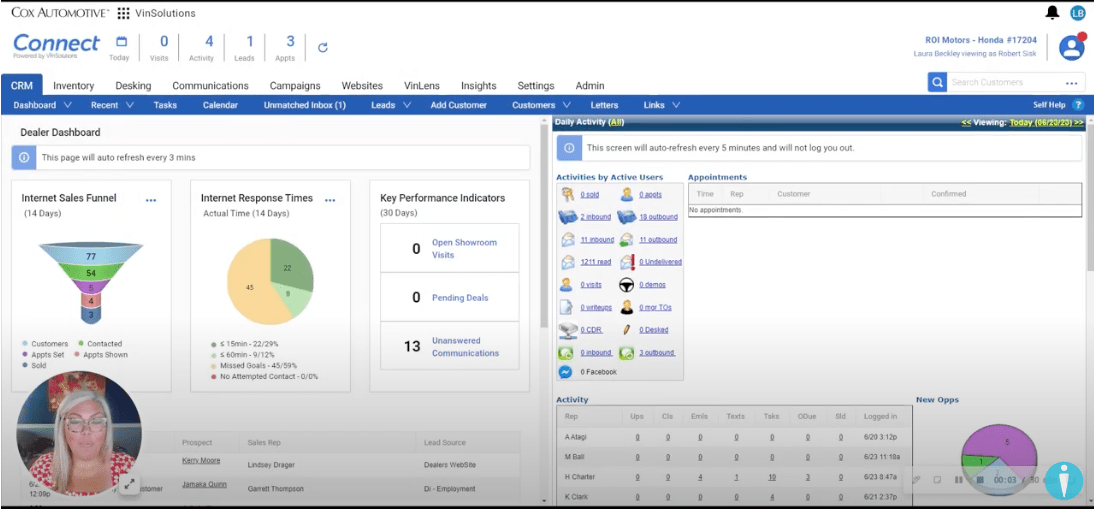Open the notifications bell icon
Image resolution: width=1094 pixels, height=509 pixels.
click(1053, 13)
